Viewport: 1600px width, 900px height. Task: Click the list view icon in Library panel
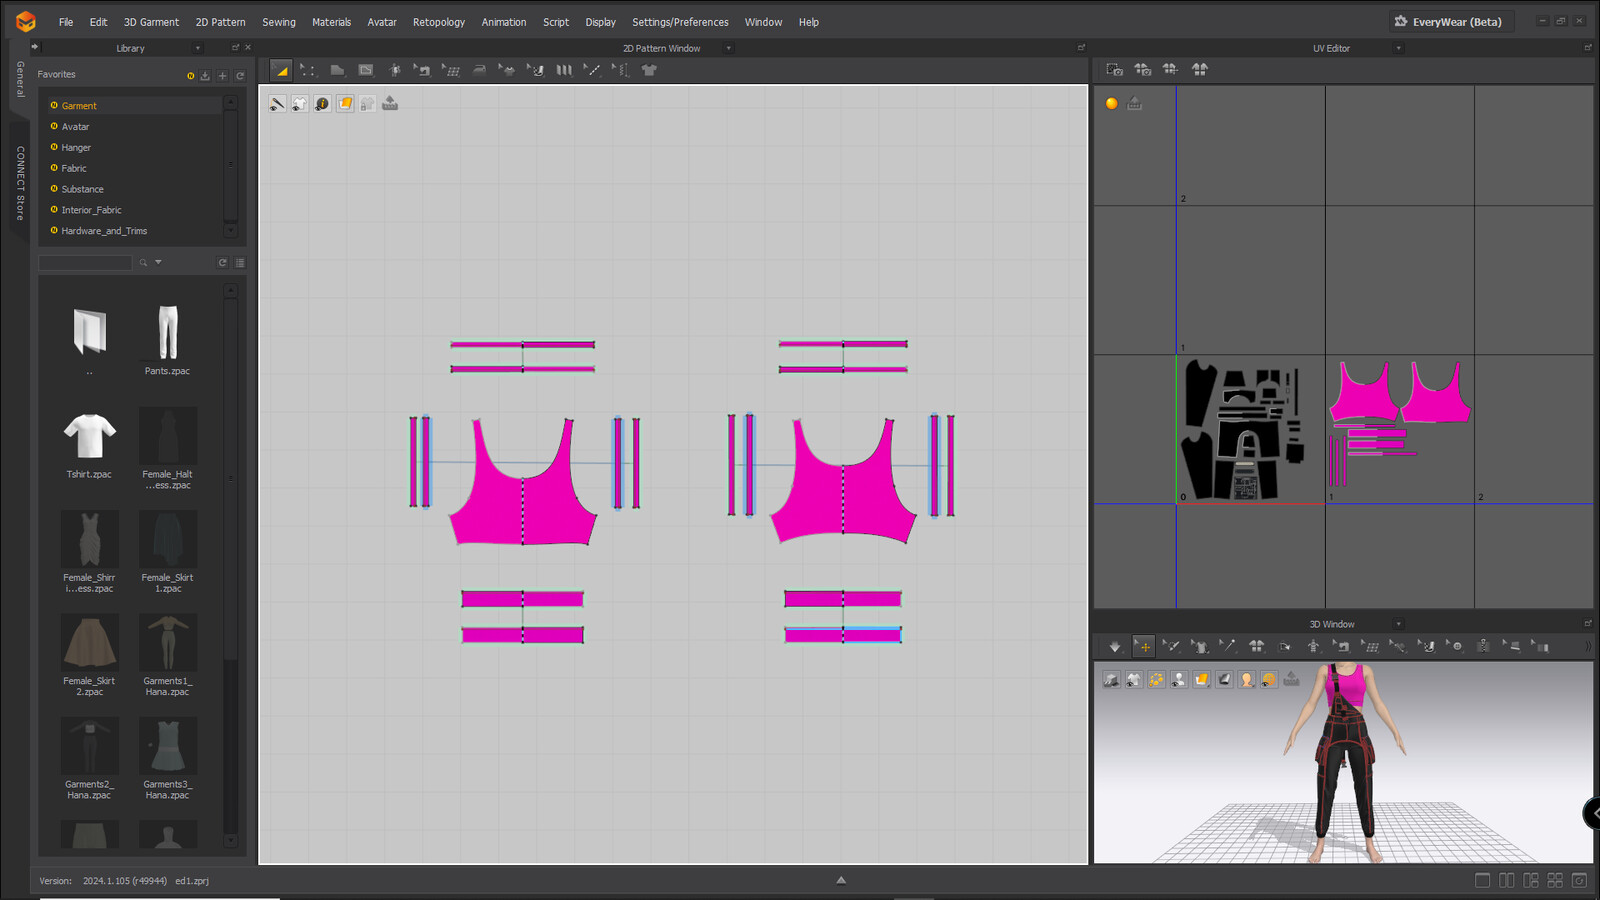(240, 262)
